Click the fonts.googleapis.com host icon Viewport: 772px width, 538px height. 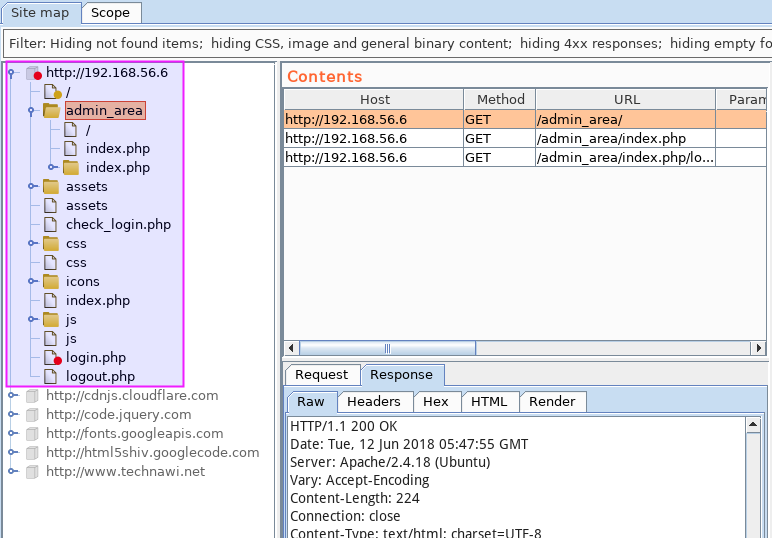click(32, 434)
